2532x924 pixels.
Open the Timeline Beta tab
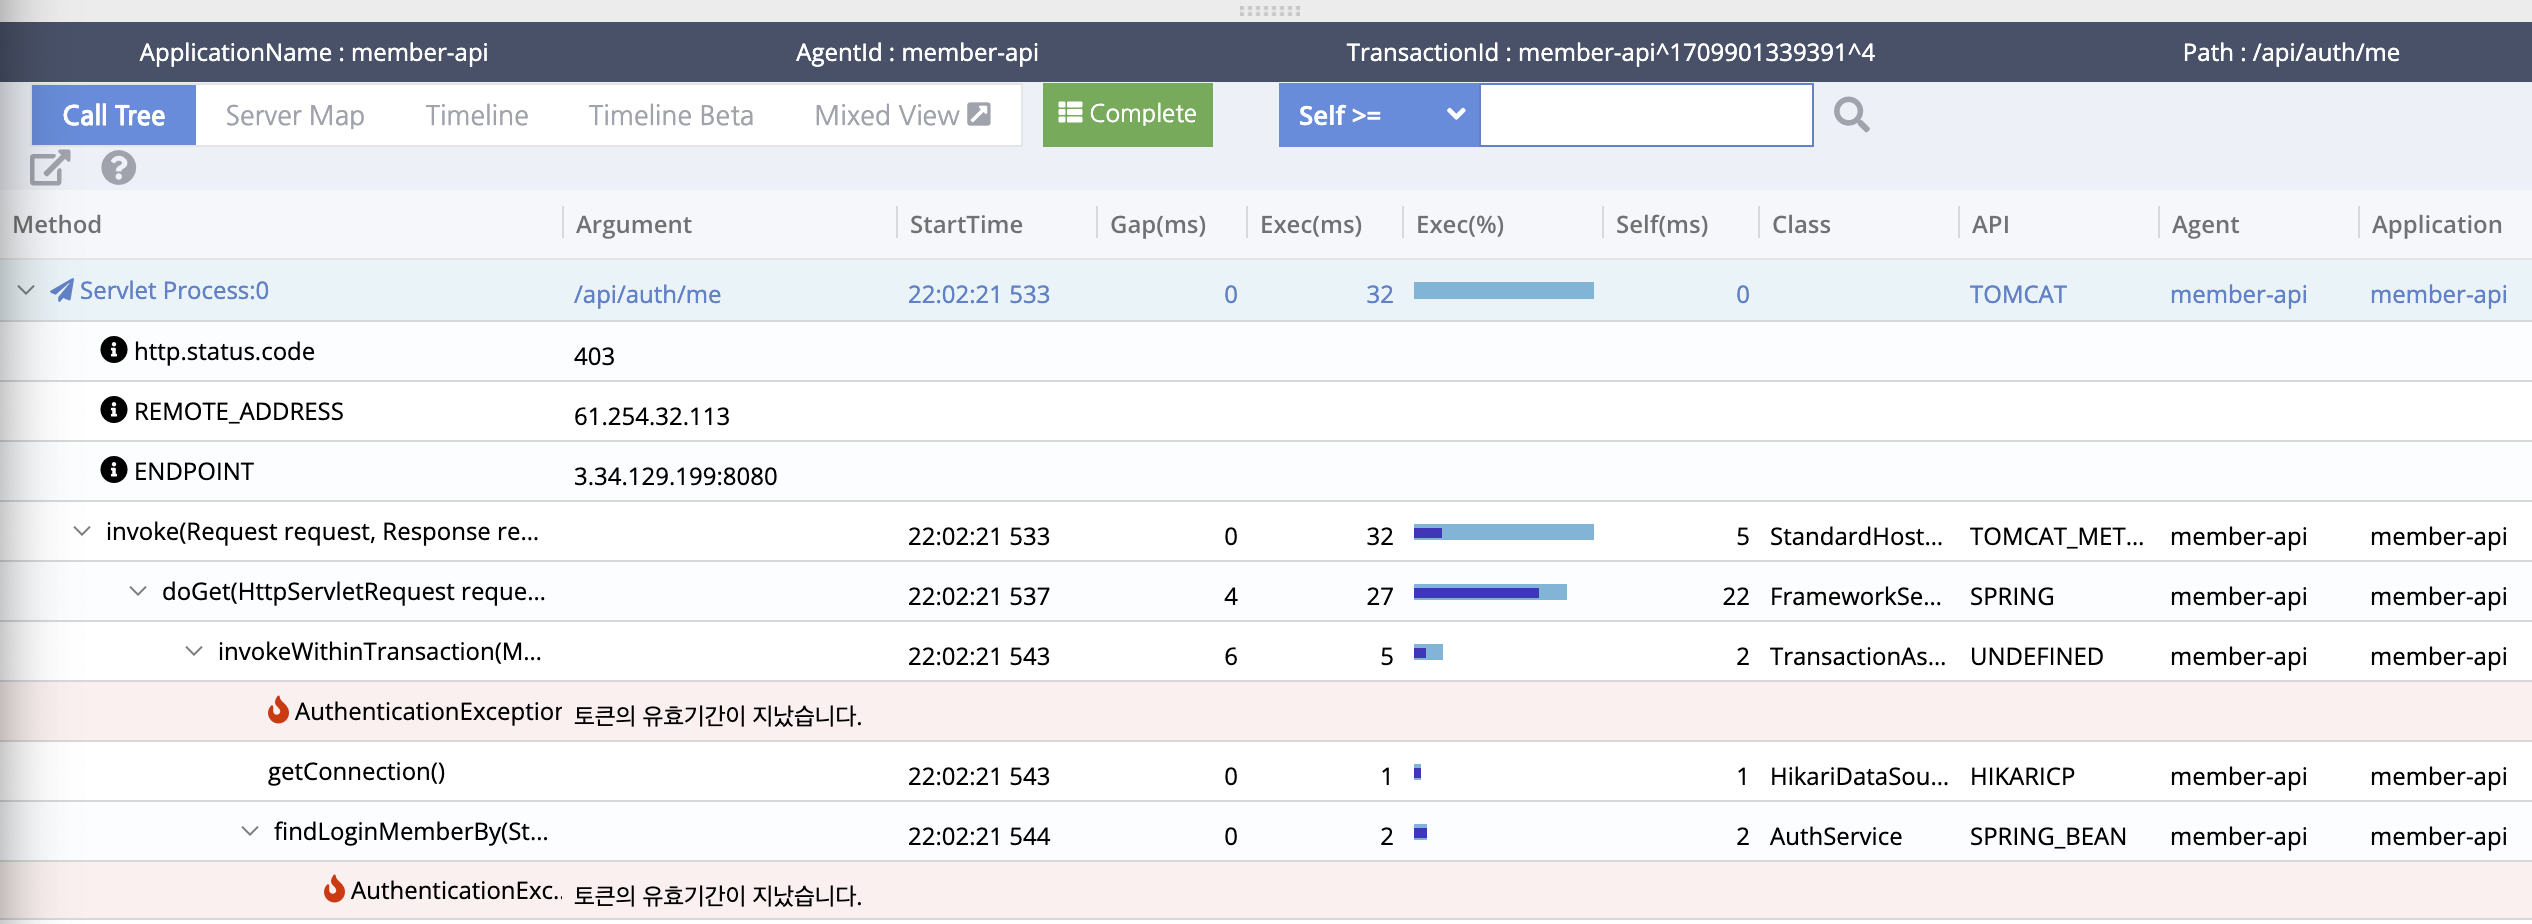click(671, 115)
